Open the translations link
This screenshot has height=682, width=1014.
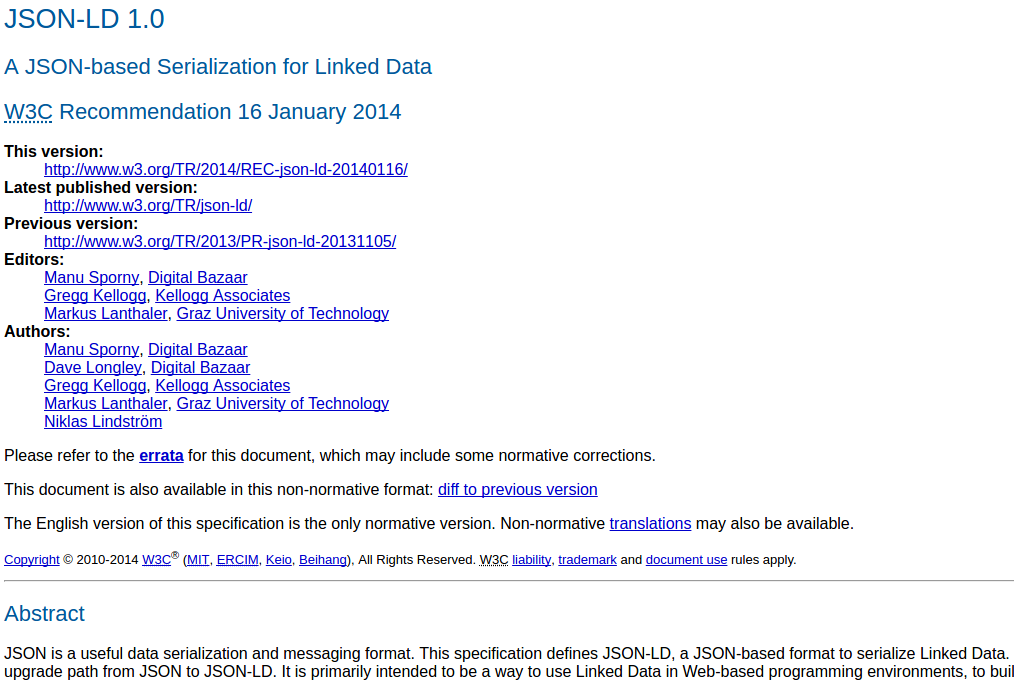(x=650, y=524)
